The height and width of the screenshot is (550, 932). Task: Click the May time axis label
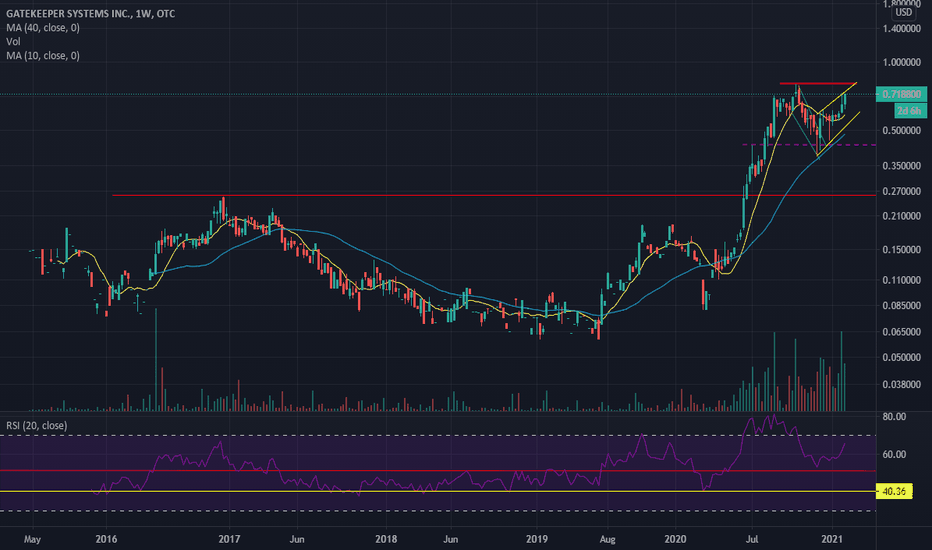click(32, 539)
